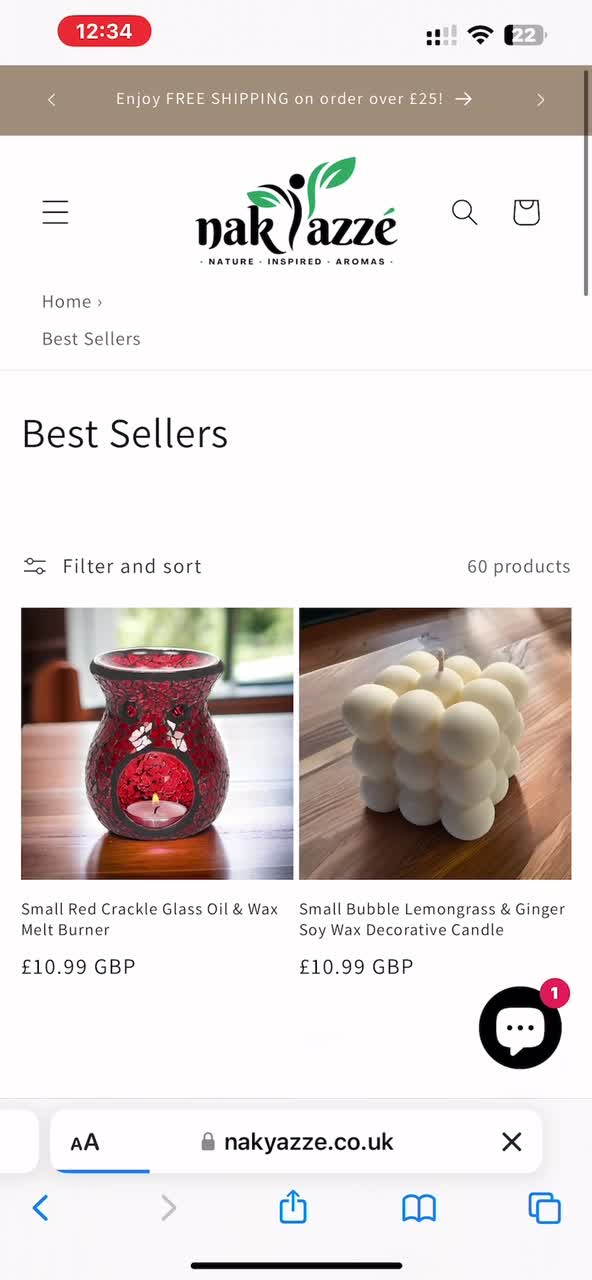Tap the search magnifier icon
The image size is (592, 1280).
[x=464, y=212]
